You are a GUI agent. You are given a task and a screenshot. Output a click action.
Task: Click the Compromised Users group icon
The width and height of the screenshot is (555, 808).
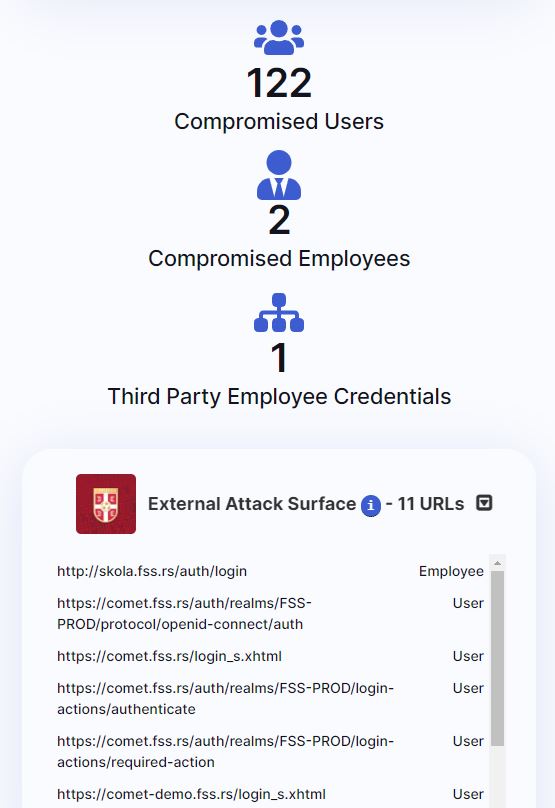click(279, 37)
